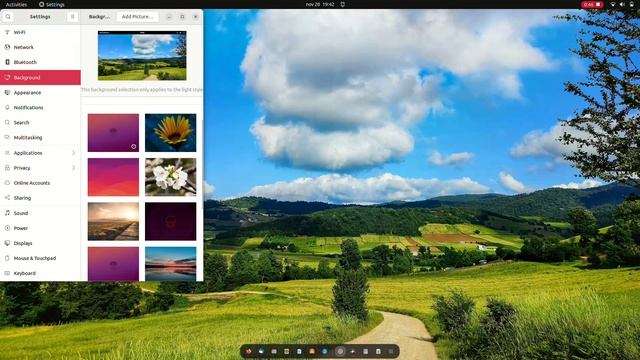
Task: Open the Settings app menu in top bar
Action: pos(52,4)
